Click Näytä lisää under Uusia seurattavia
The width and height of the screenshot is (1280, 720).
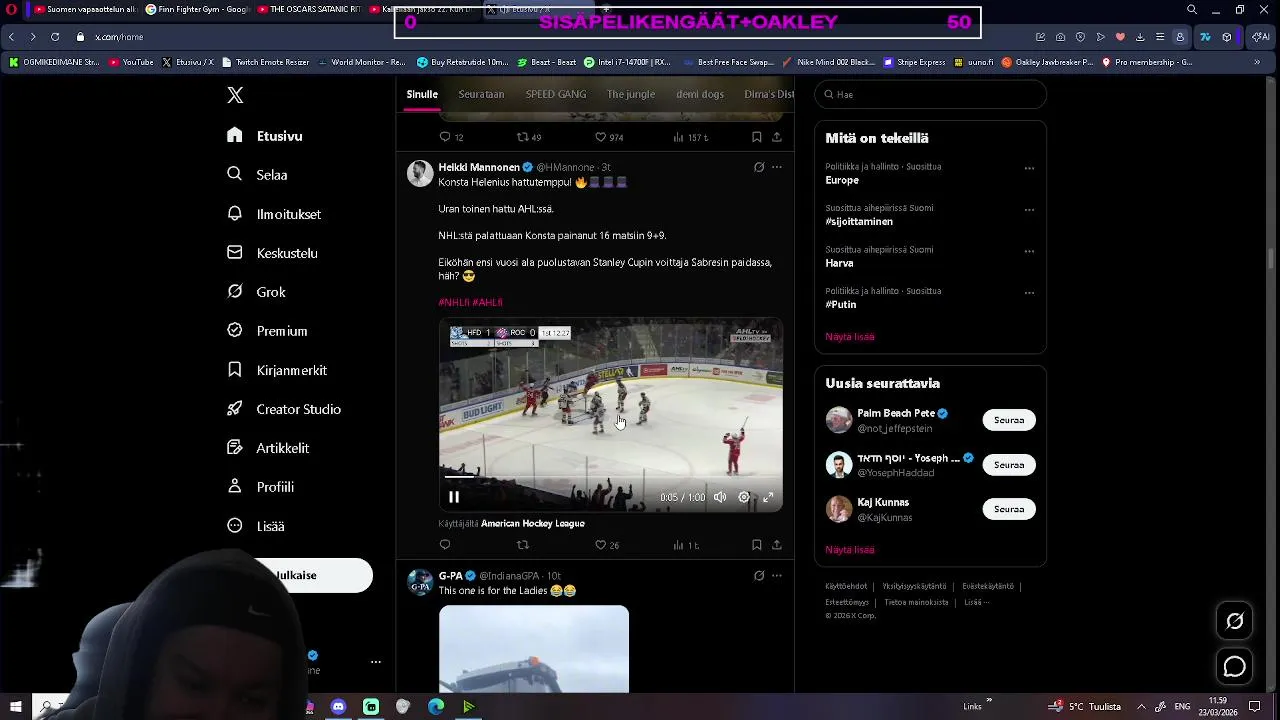coord(850,550)
